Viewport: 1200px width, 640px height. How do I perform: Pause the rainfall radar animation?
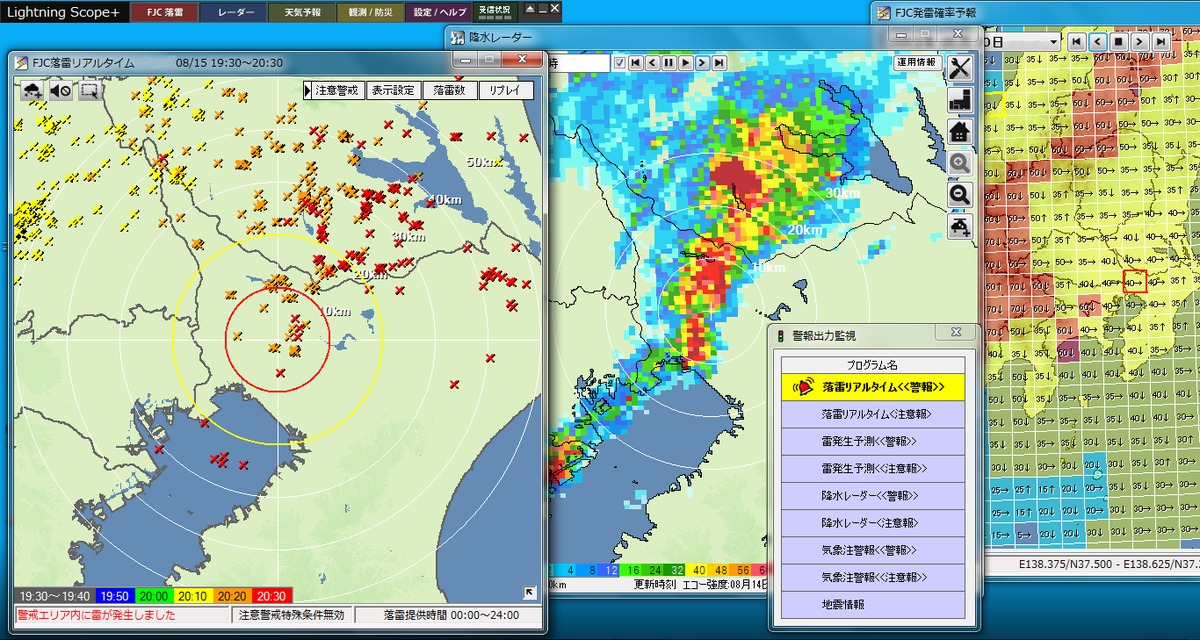pos(668,63)
